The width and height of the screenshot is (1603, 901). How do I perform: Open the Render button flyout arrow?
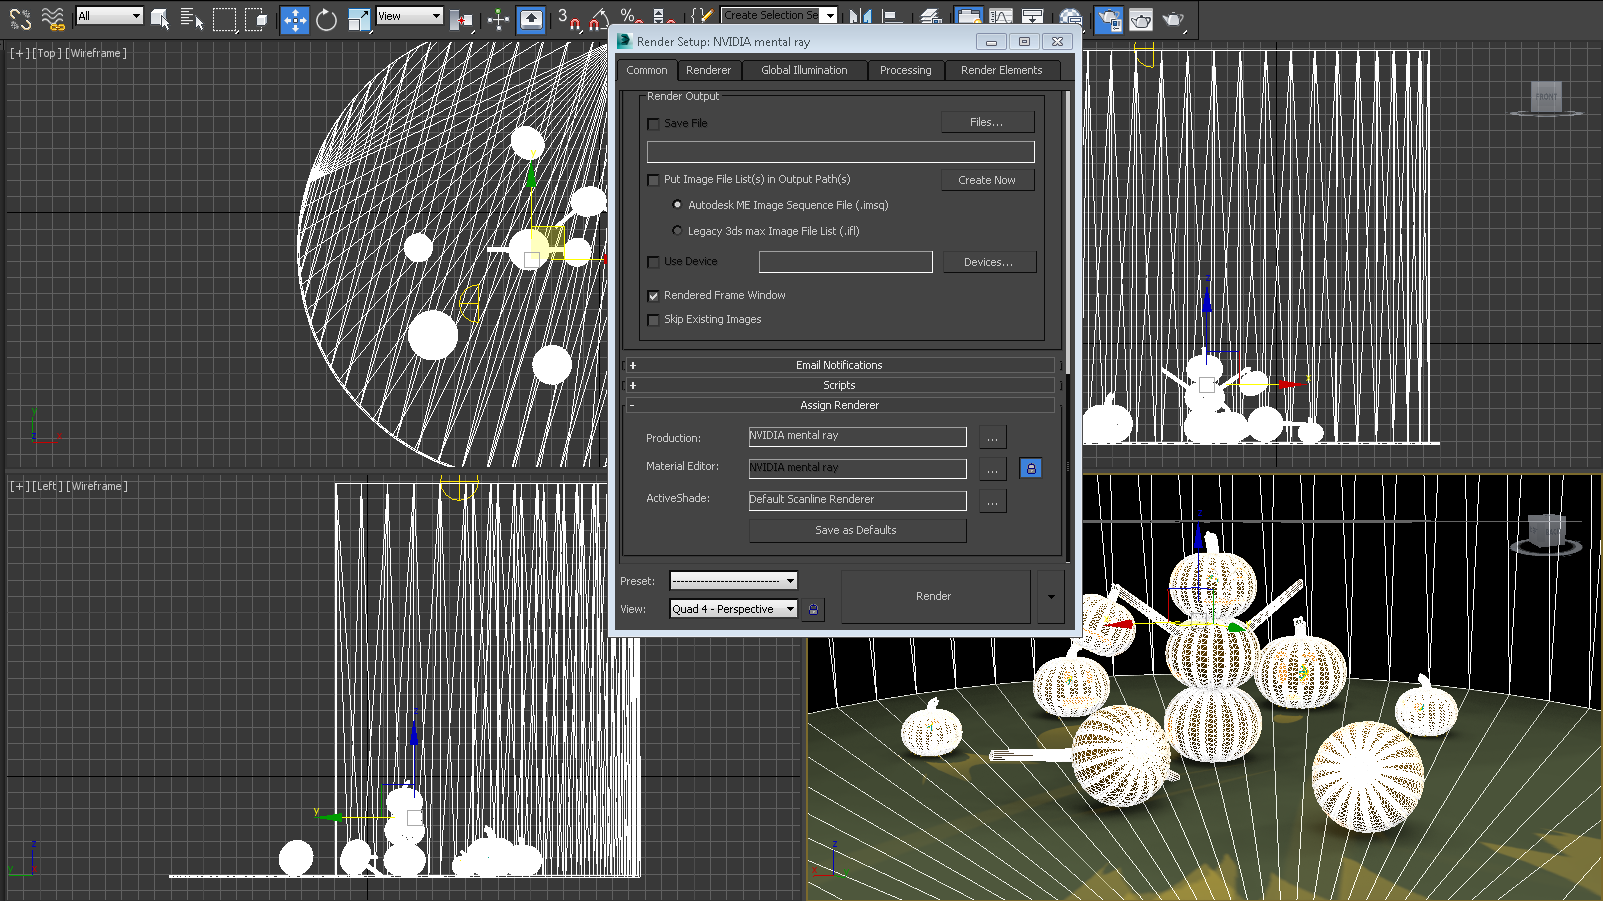[x=1050, y=596]
